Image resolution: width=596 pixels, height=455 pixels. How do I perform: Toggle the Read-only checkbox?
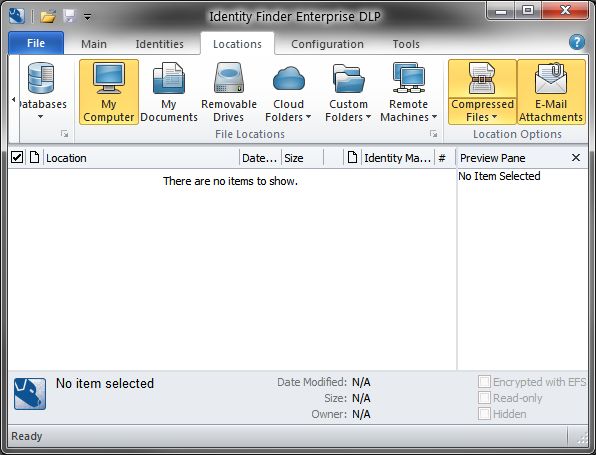pos(484,398)
